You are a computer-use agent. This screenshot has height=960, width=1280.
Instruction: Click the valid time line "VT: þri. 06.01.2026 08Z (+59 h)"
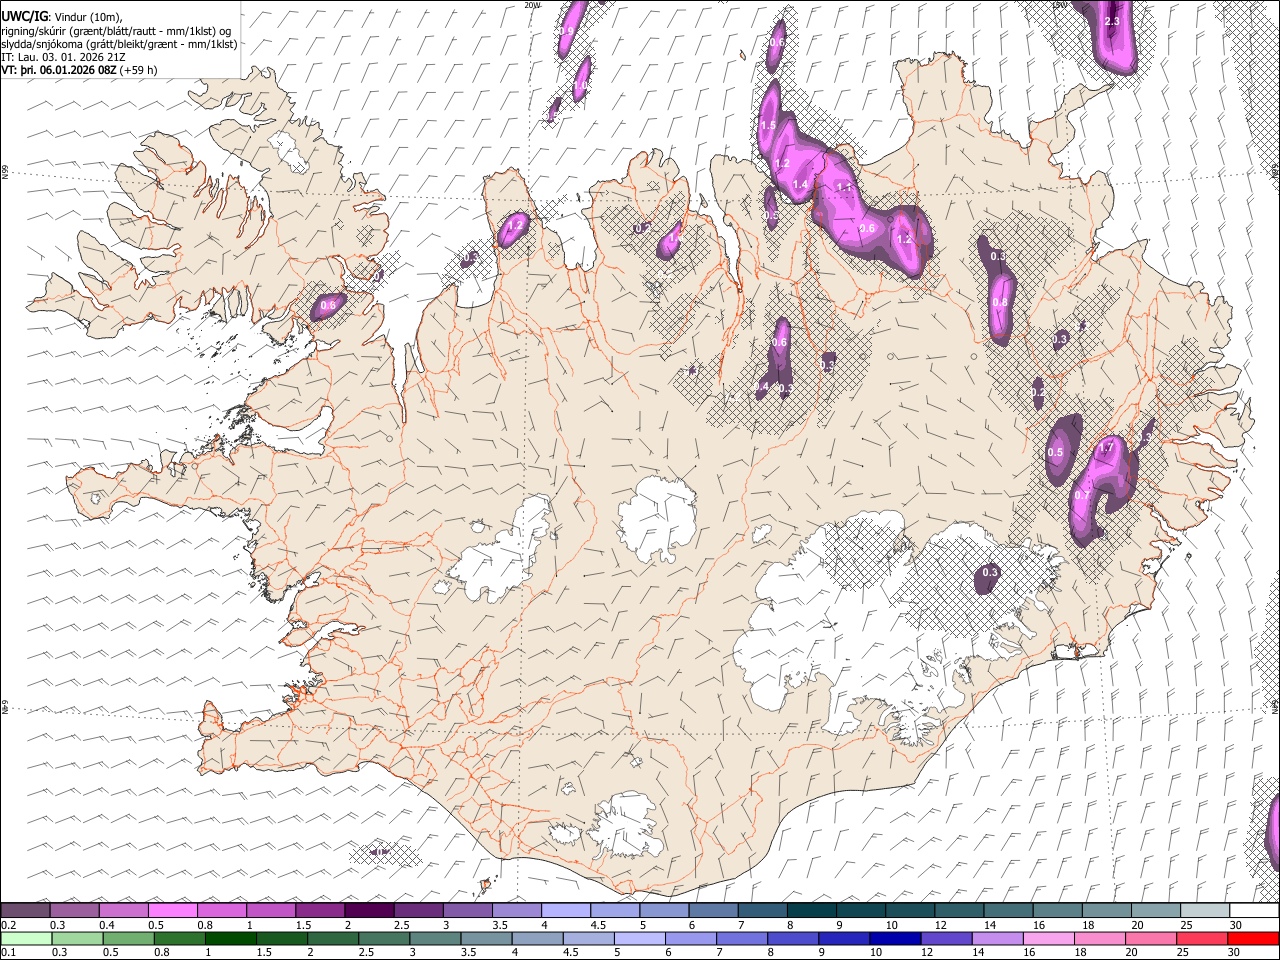click(x=79, y=70)
